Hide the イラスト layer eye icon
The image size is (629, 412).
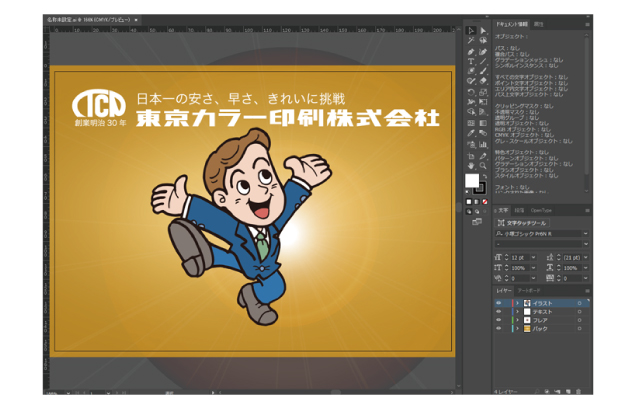tap(499, 303)
